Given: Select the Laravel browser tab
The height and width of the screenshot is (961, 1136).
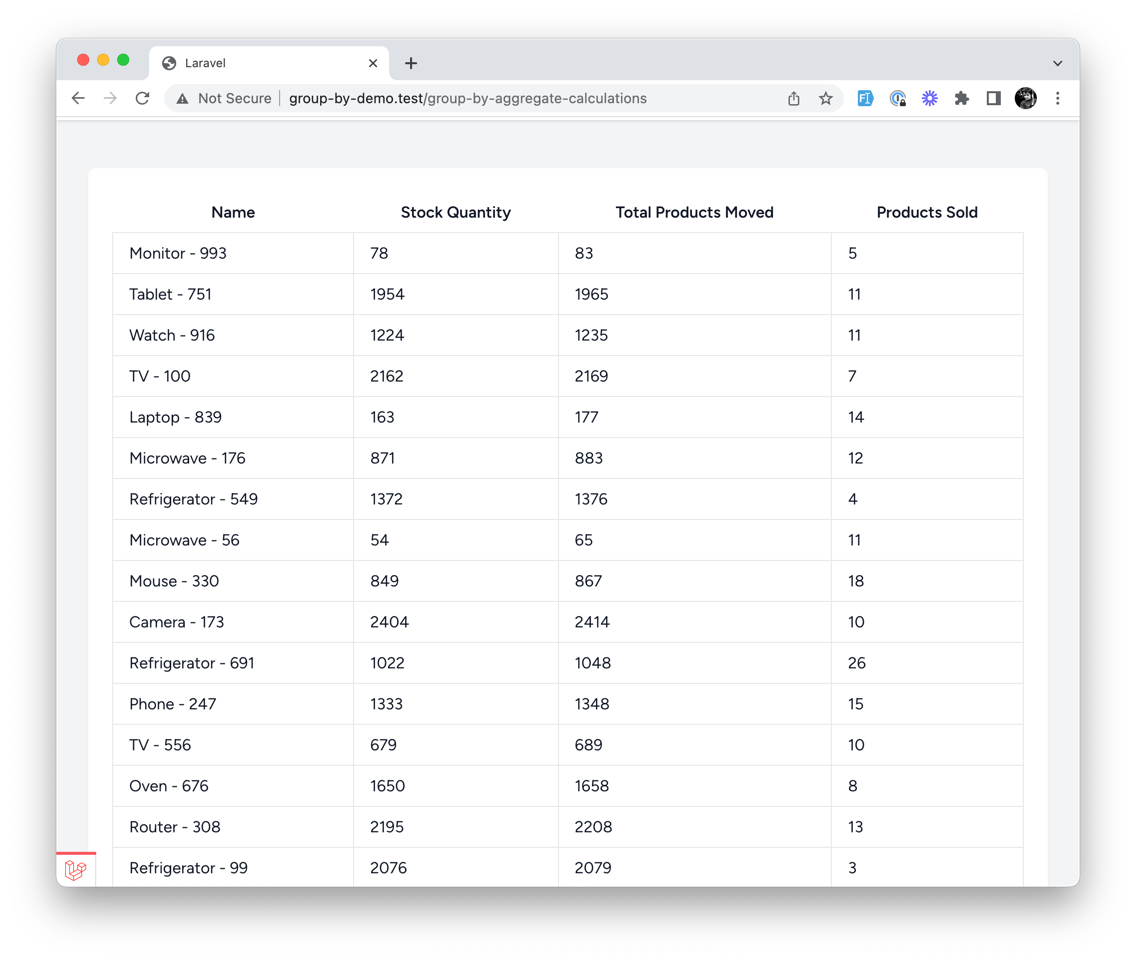Looking at the screenshot, I should tap(270, 63).
